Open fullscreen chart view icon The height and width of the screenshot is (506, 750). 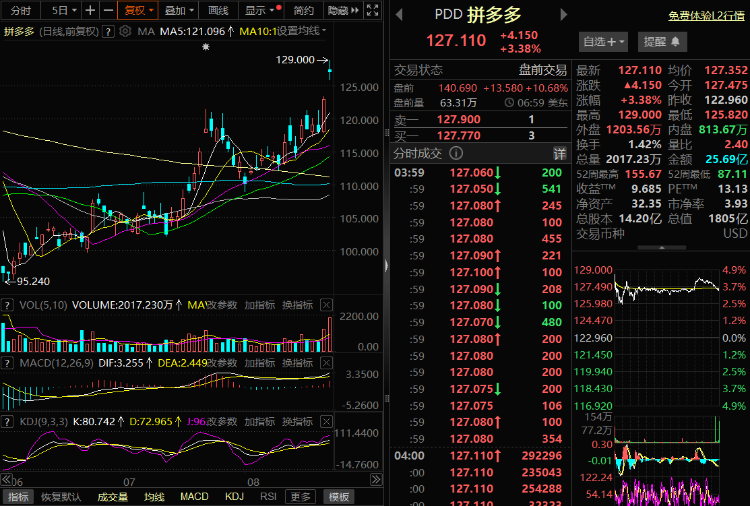pyautogui.click(x=372, y=10)
